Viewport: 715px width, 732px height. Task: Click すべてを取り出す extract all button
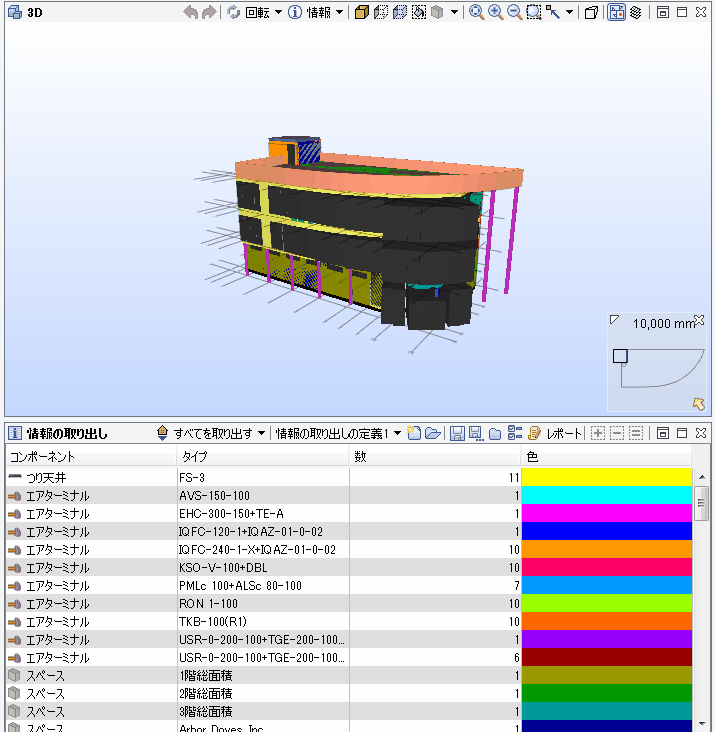tap(205, 433)
